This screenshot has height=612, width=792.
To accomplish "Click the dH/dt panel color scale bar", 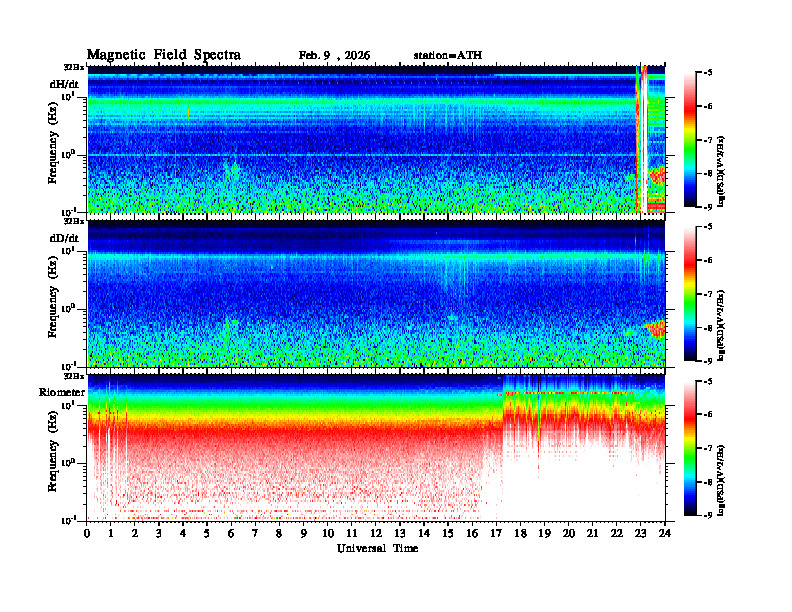I will (690, 140).
